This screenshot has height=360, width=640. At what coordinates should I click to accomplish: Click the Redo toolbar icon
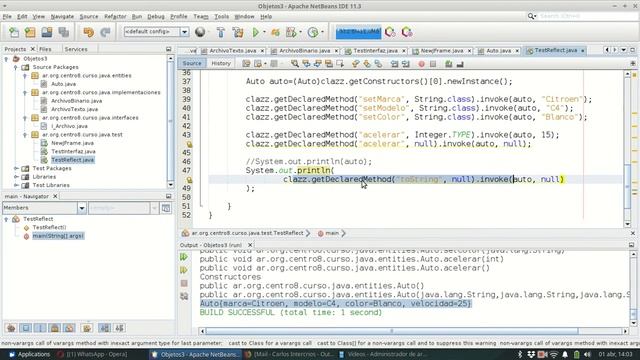coord(105,32)
